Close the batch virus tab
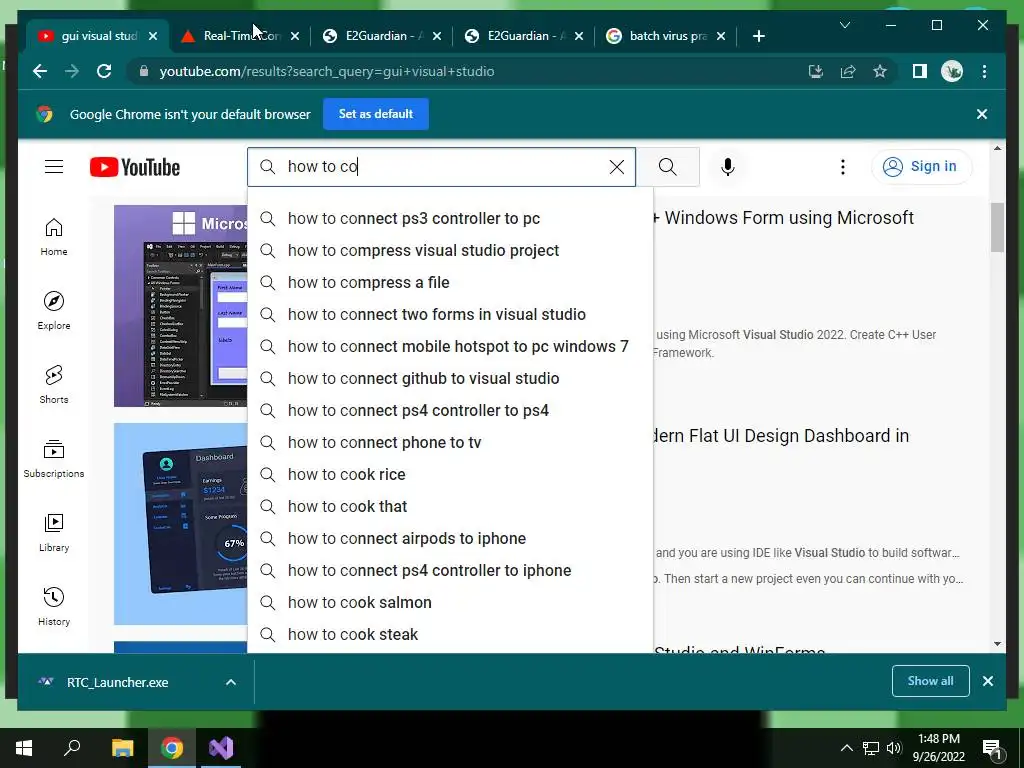 coord(721,36)
